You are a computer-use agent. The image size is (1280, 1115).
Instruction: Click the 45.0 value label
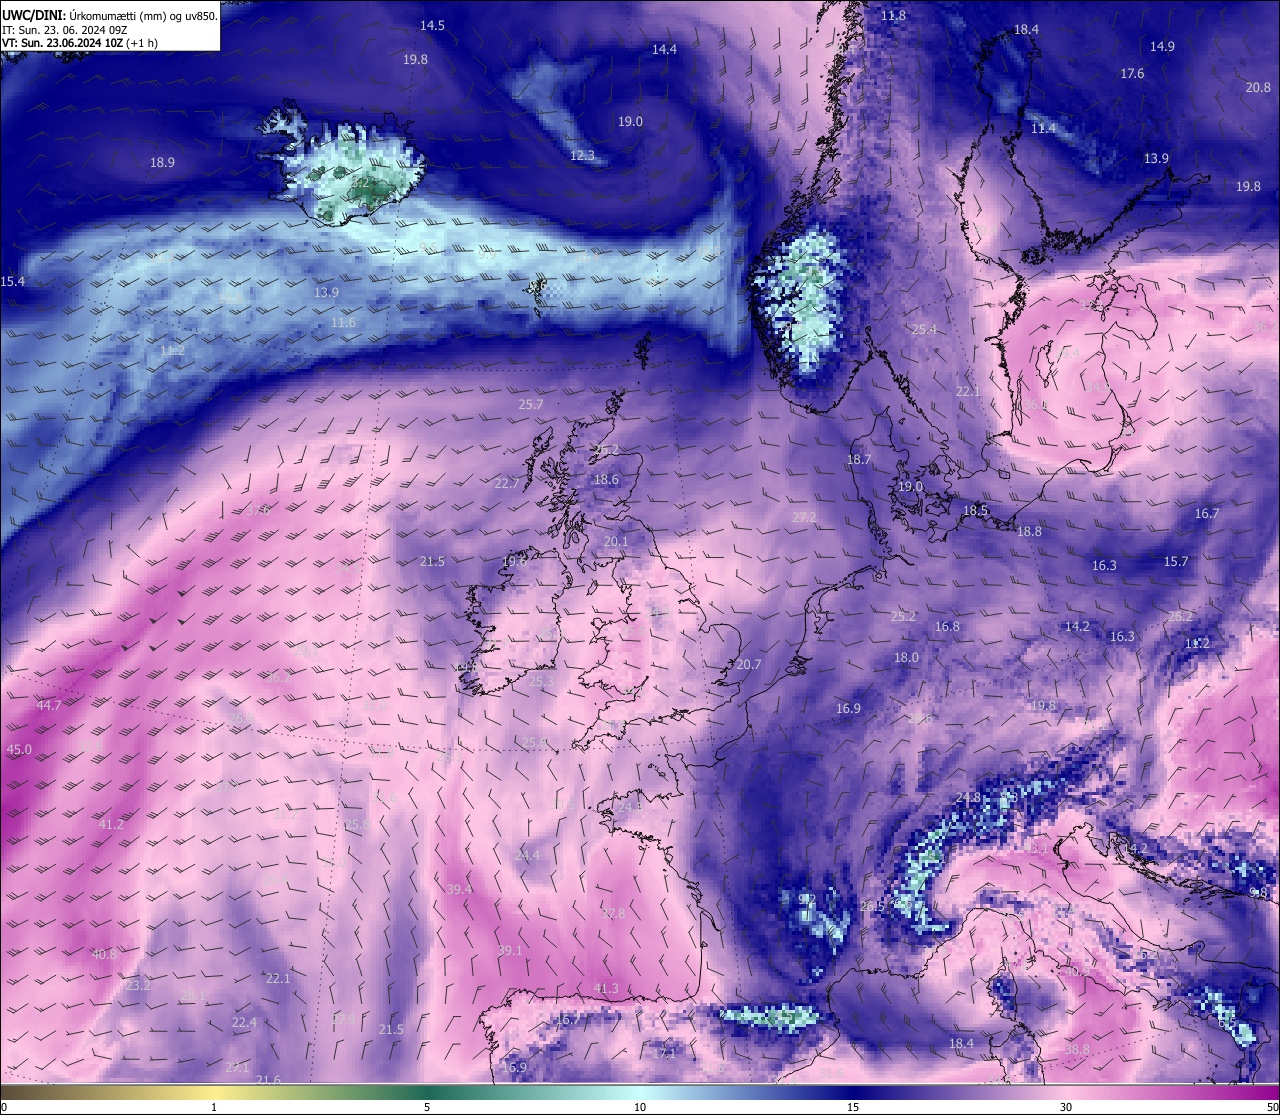[19, 750]
